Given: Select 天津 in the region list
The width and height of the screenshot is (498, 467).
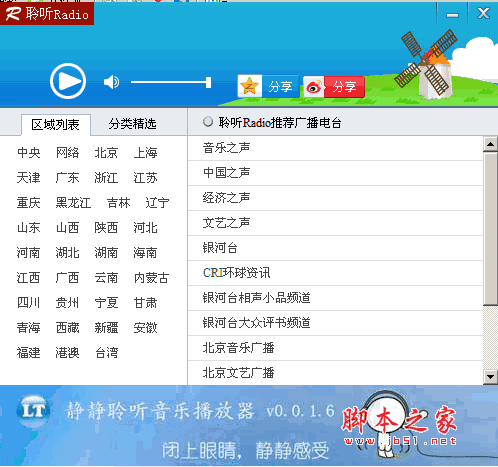Looking at the screenshot, I should tap(29, 178).
